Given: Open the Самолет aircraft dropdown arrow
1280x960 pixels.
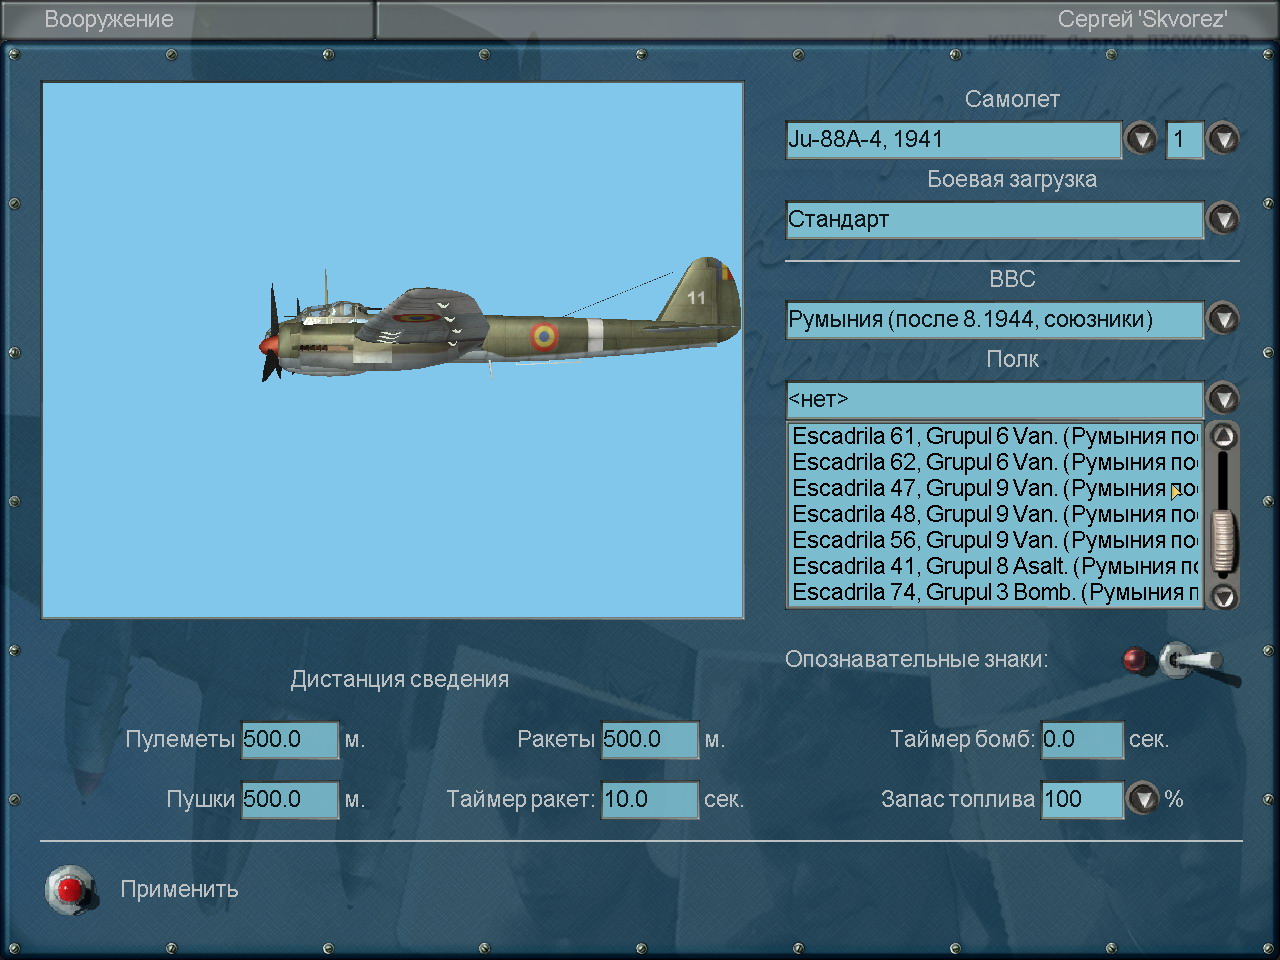Looking at the screenshot, I should 1141,139.
